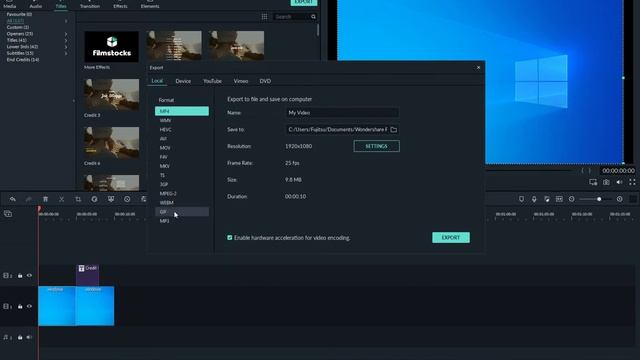The height and width of the screenshot is (360, 640).
Task: Click the zoom in plus circle
Action: [620, 199]
